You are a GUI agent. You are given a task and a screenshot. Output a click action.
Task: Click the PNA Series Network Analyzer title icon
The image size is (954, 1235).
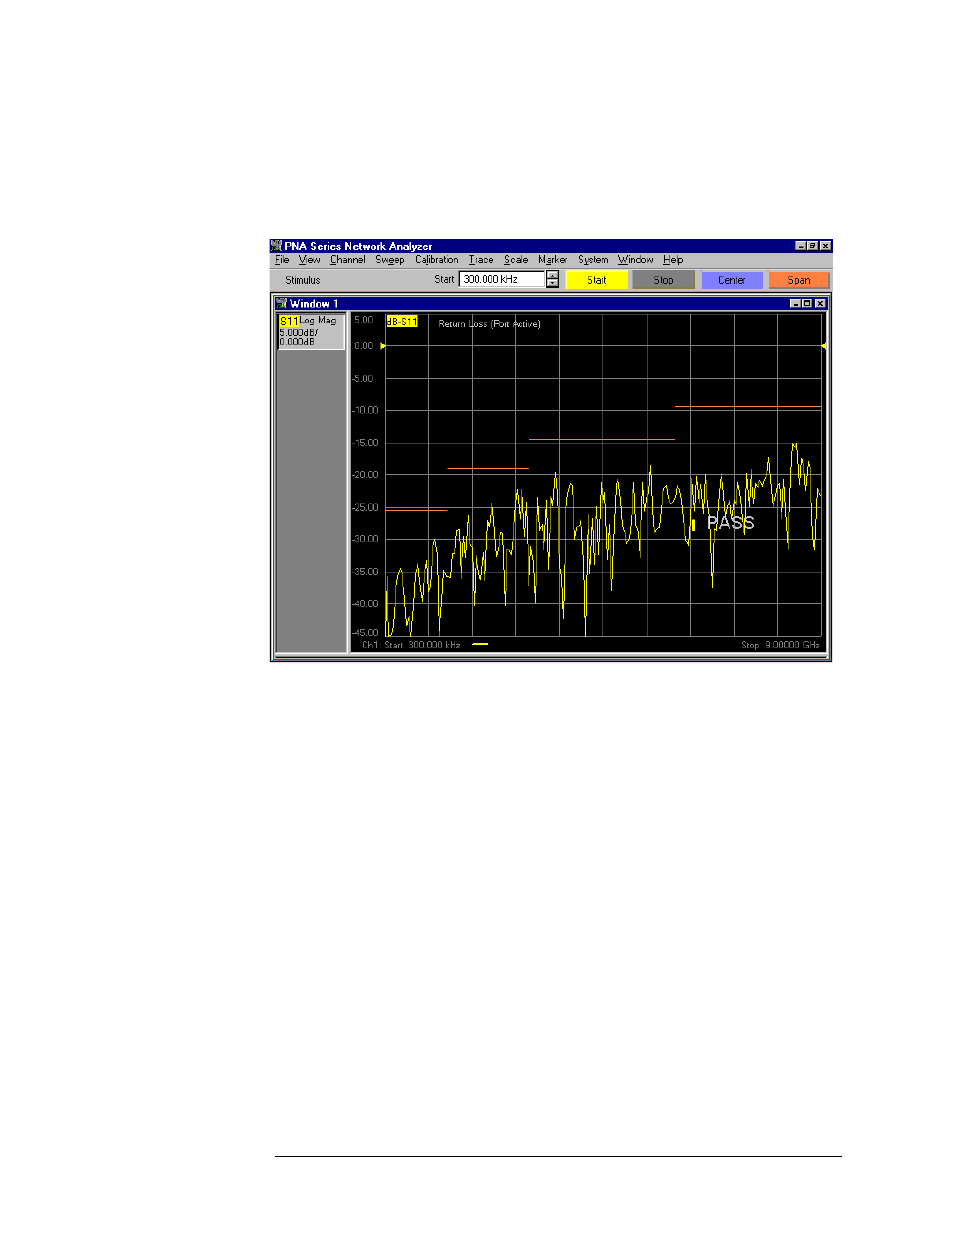[x=277, y=246]
